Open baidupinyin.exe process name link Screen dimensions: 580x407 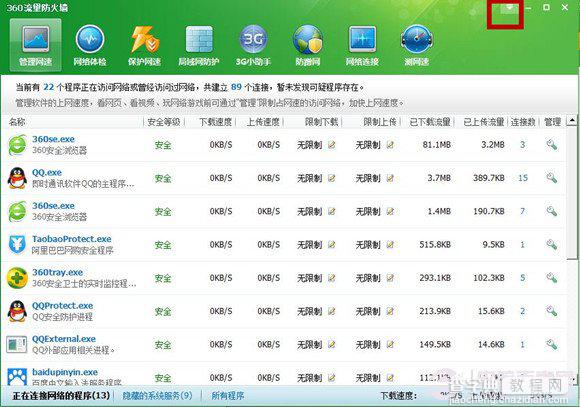coord(65,372)
